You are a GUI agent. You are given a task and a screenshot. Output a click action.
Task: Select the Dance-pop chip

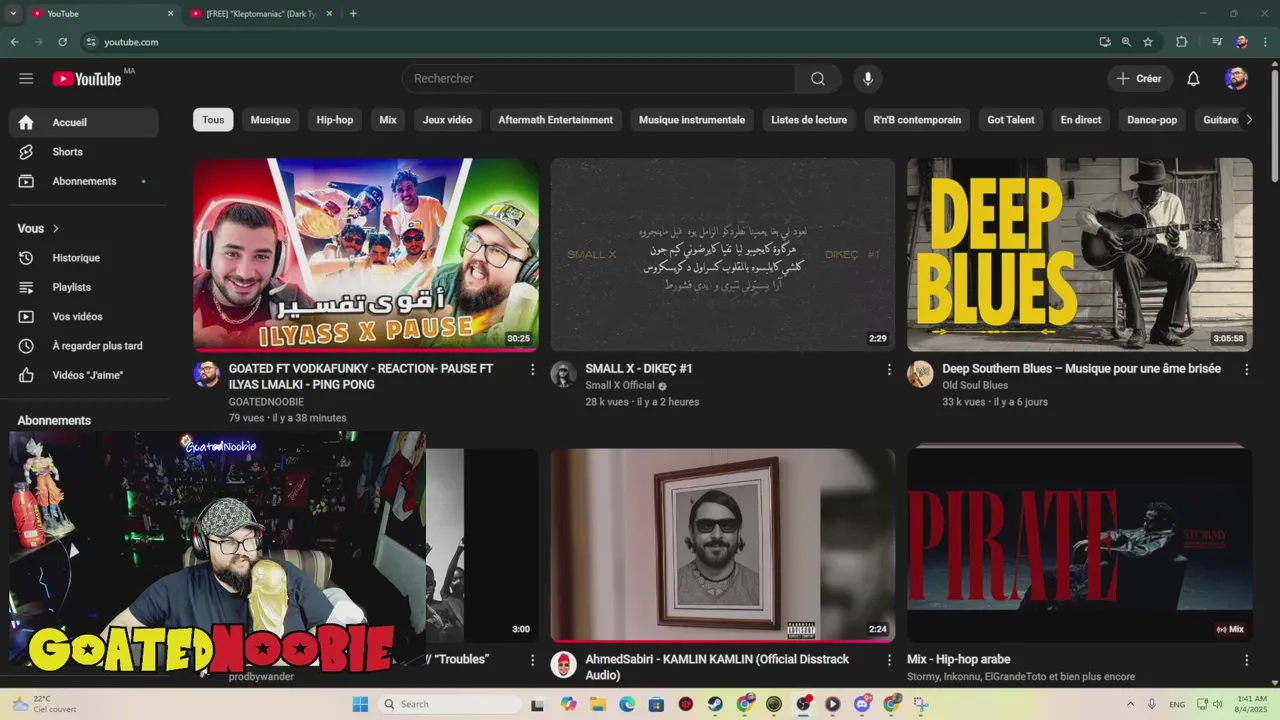[1152, 120]
